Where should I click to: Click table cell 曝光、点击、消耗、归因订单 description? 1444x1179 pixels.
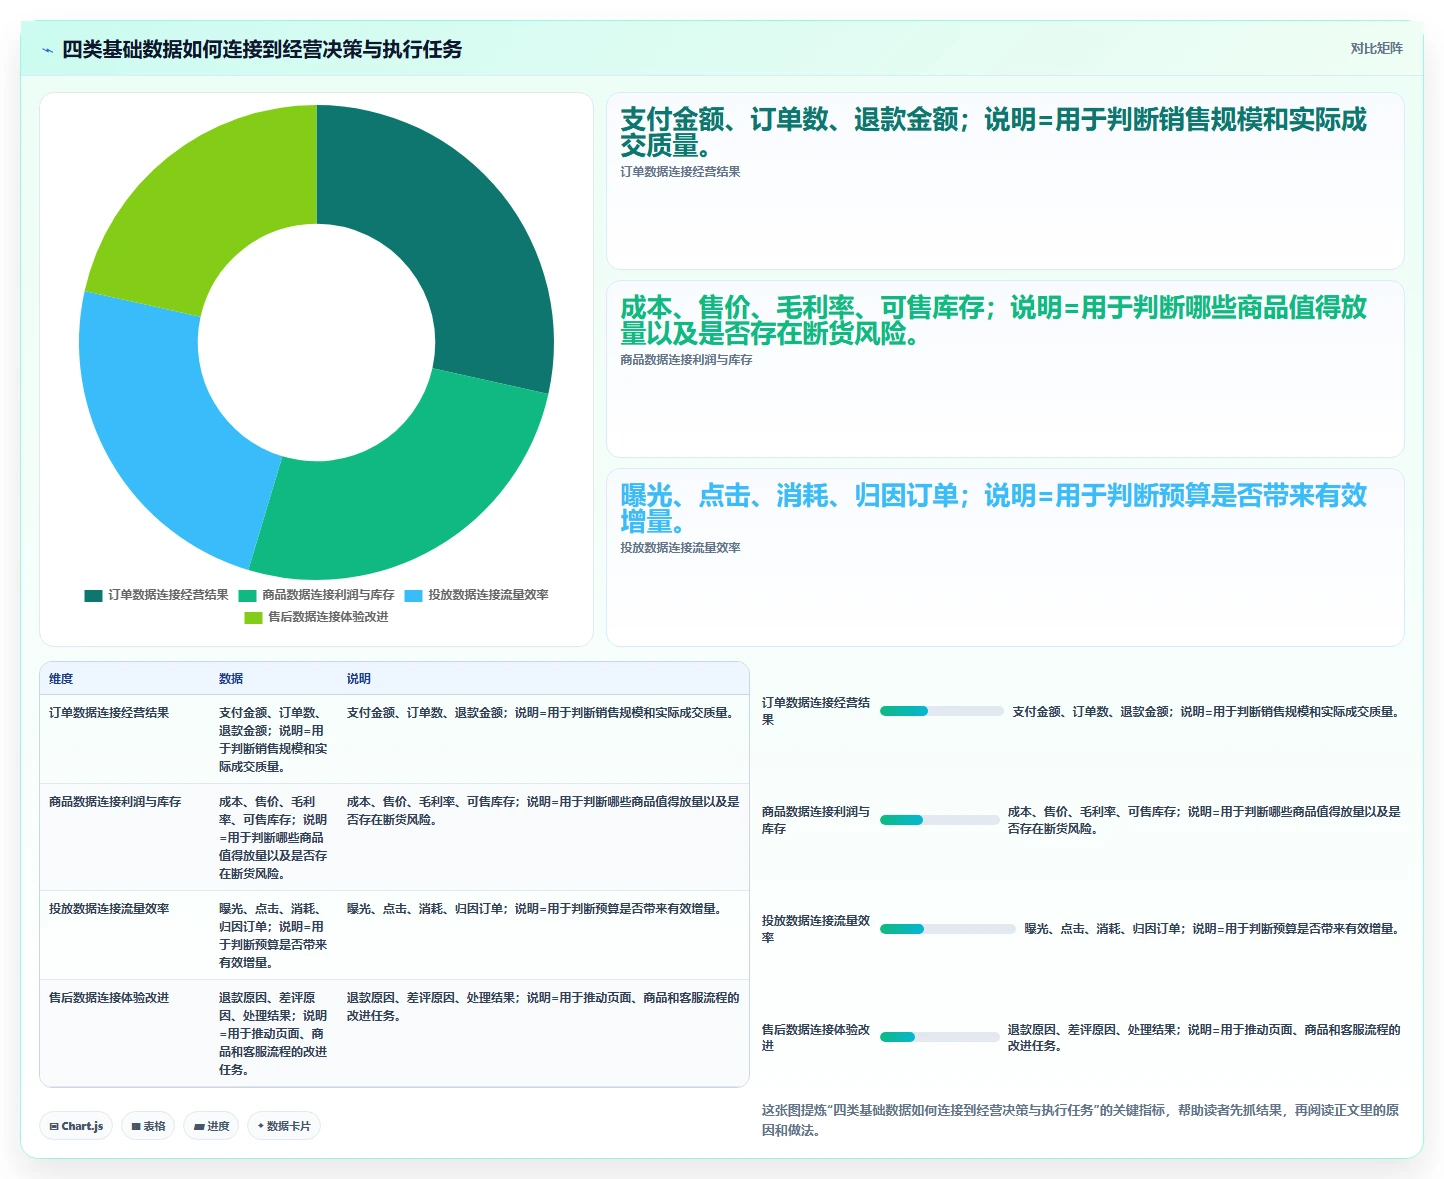click(536, 909)
